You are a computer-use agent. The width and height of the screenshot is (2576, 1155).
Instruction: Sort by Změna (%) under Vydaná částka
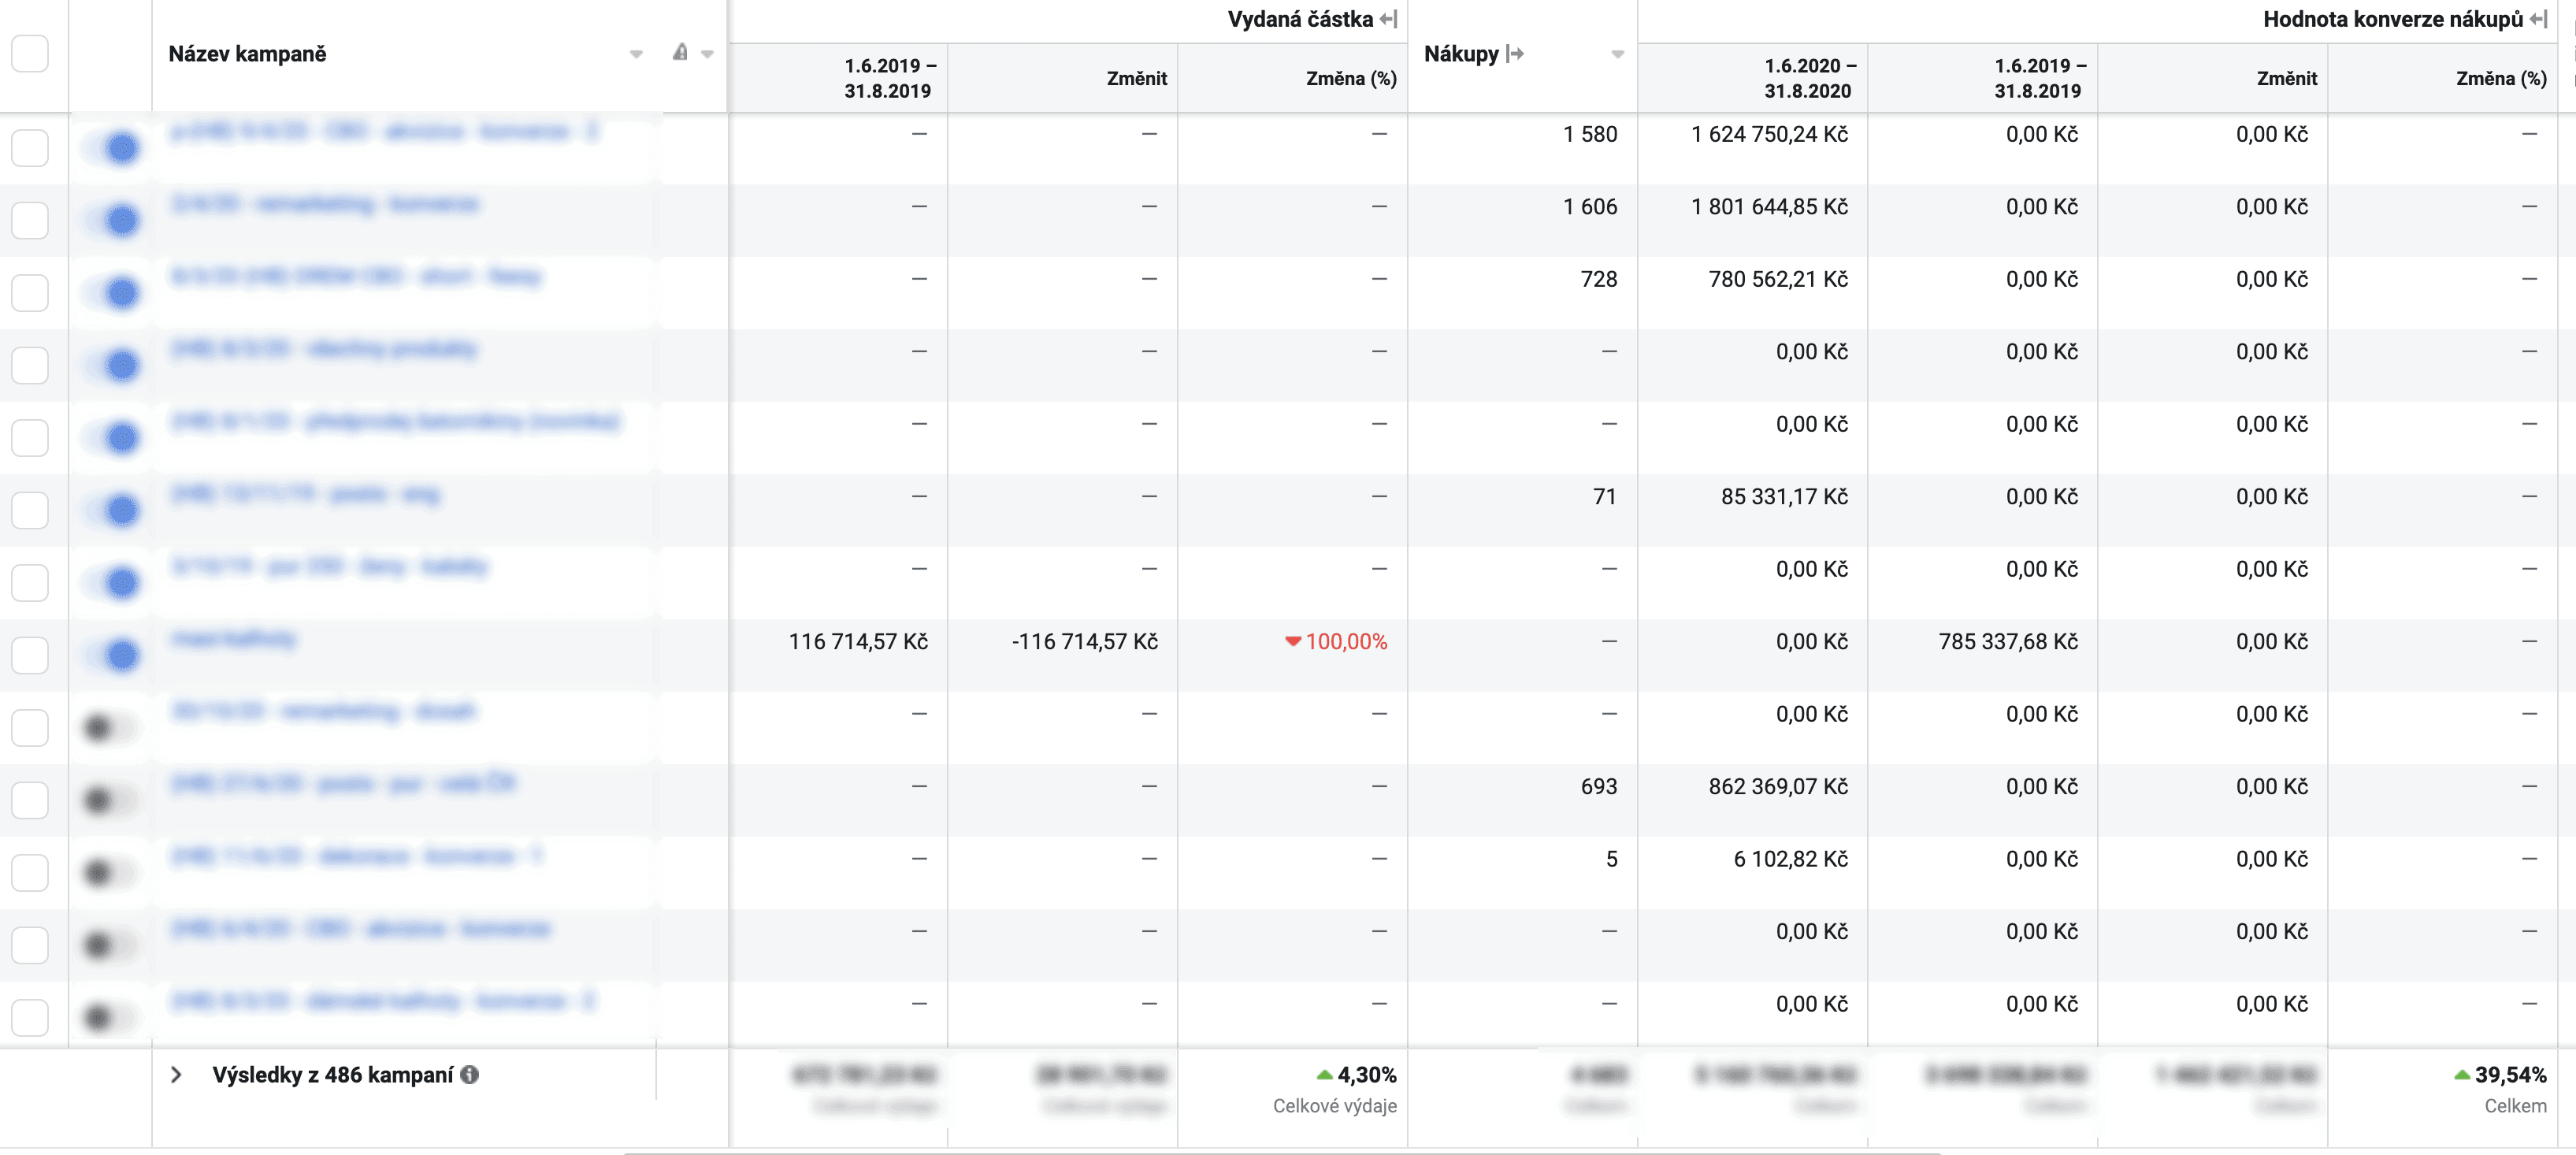(x=1351, y=78)
